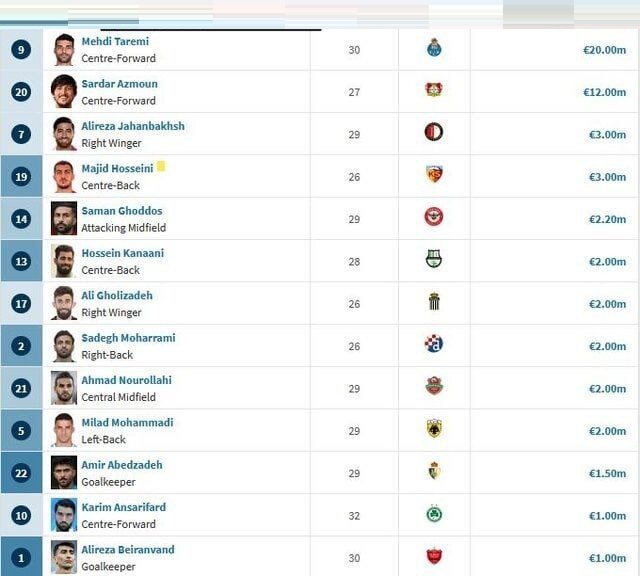Click Persepolis crest in Alireza Beiranvand row
The image size is (640, 576).
click(x=434, y=556)
